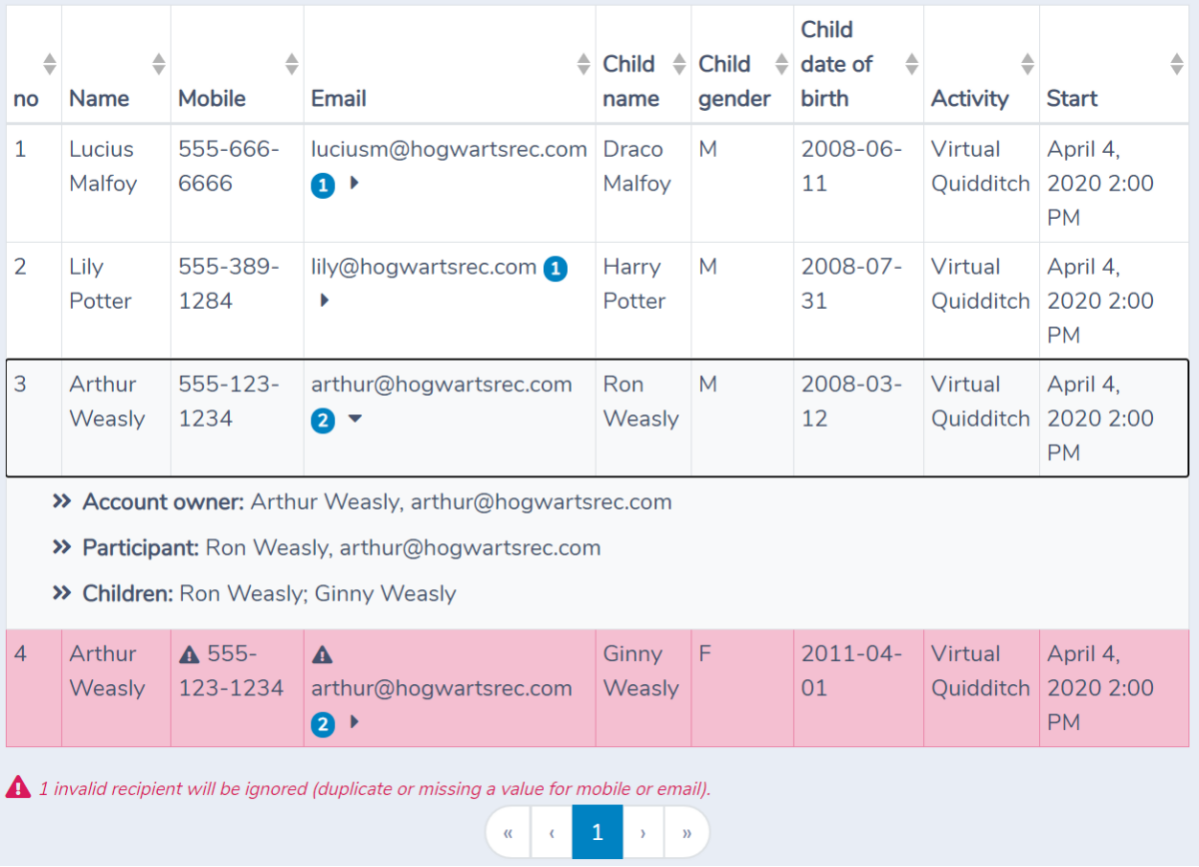Image resolution: width=1199 pixels, height=867 pixels.
Task: Click birth date 2008-06-11
Action: [x=851, y=167]
